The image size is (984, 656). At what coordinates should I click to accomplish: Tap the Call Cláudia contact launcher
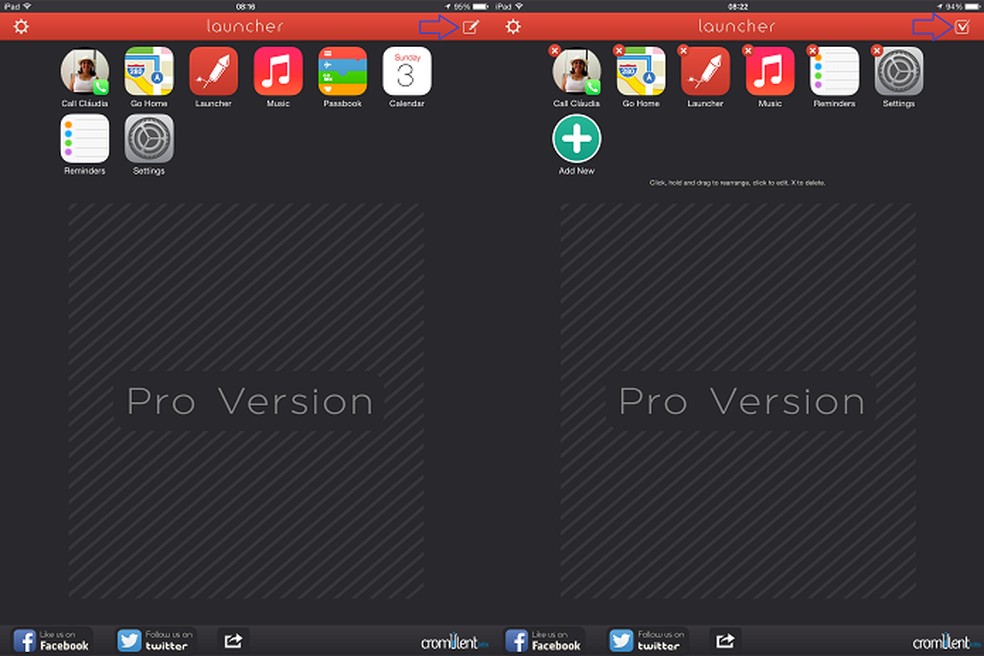pos(84,72)
